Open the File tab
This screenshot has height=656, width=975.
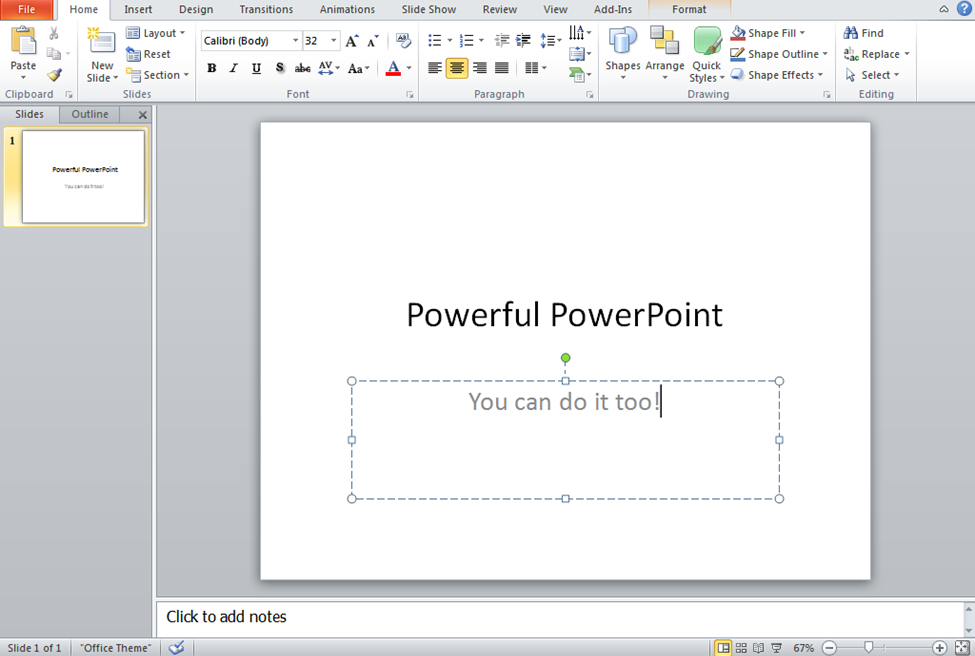point(27,9)
